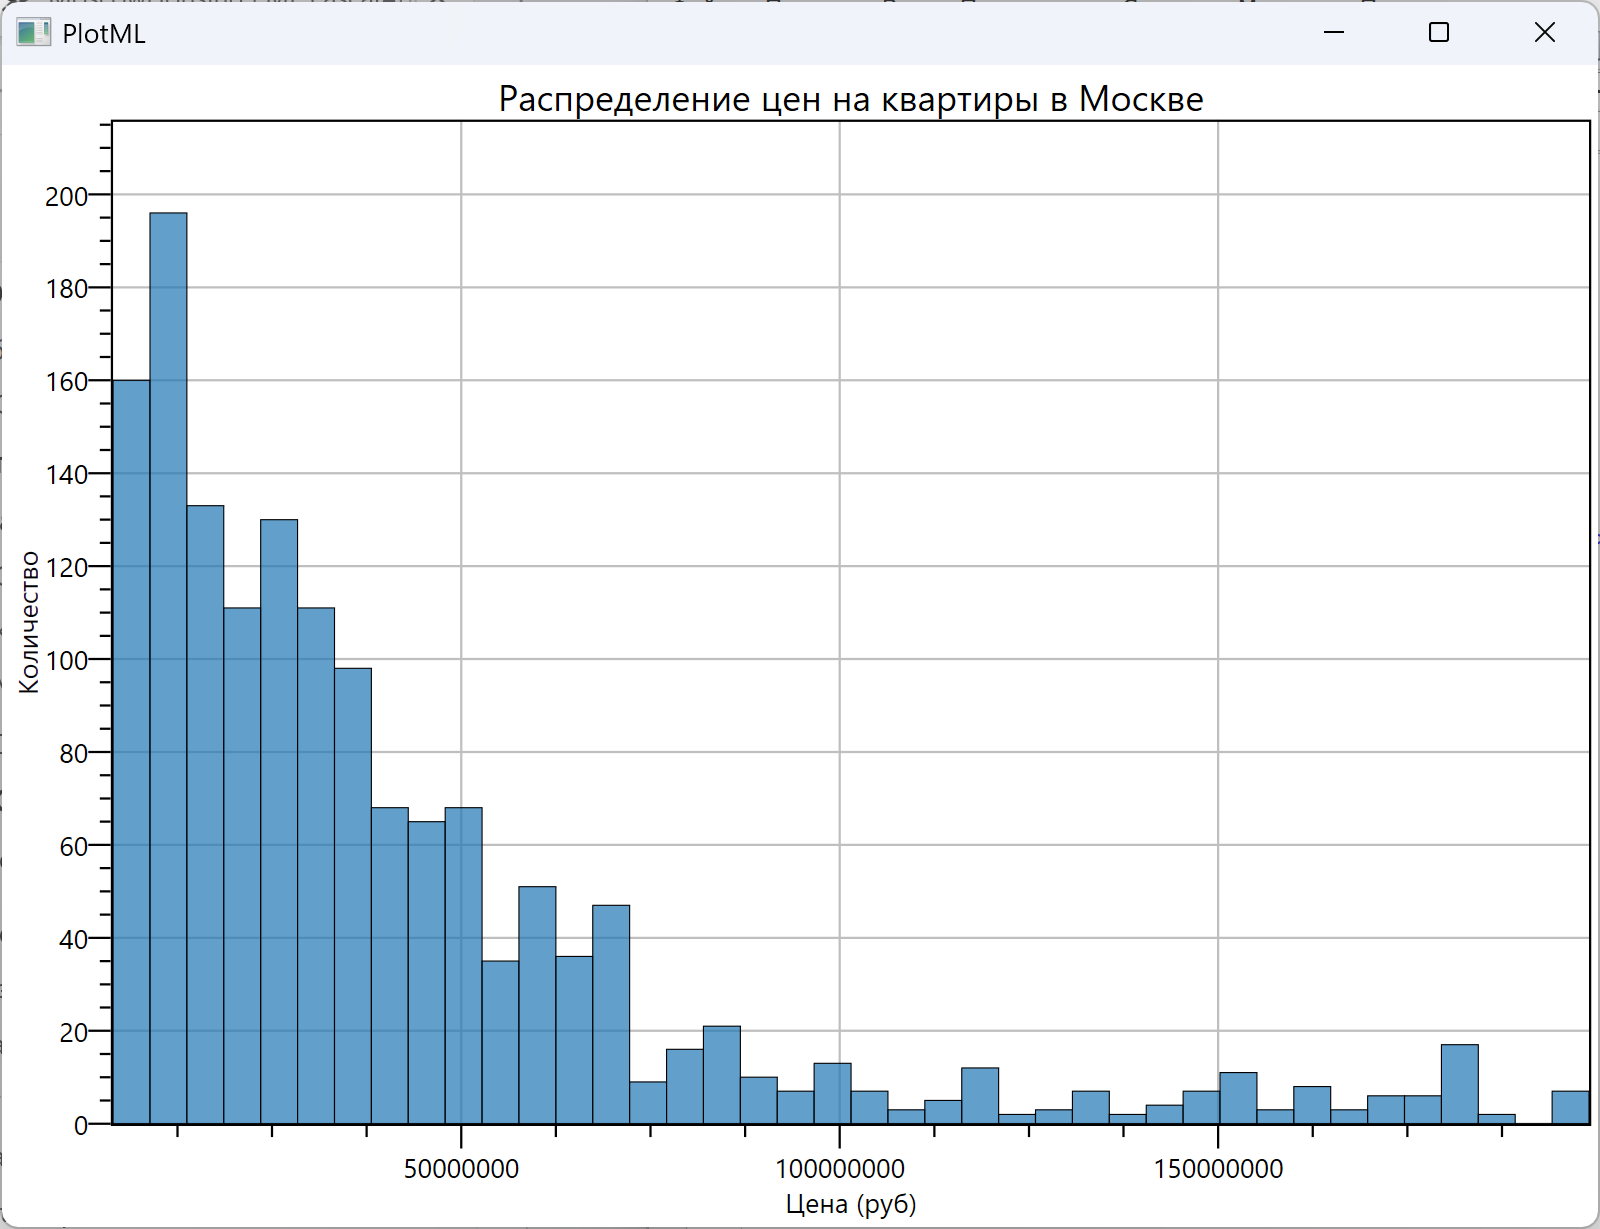1600x1229 pixels.
Task: Click the 100000000 x-axis tick label
Action: click(x=840, y=1169)
